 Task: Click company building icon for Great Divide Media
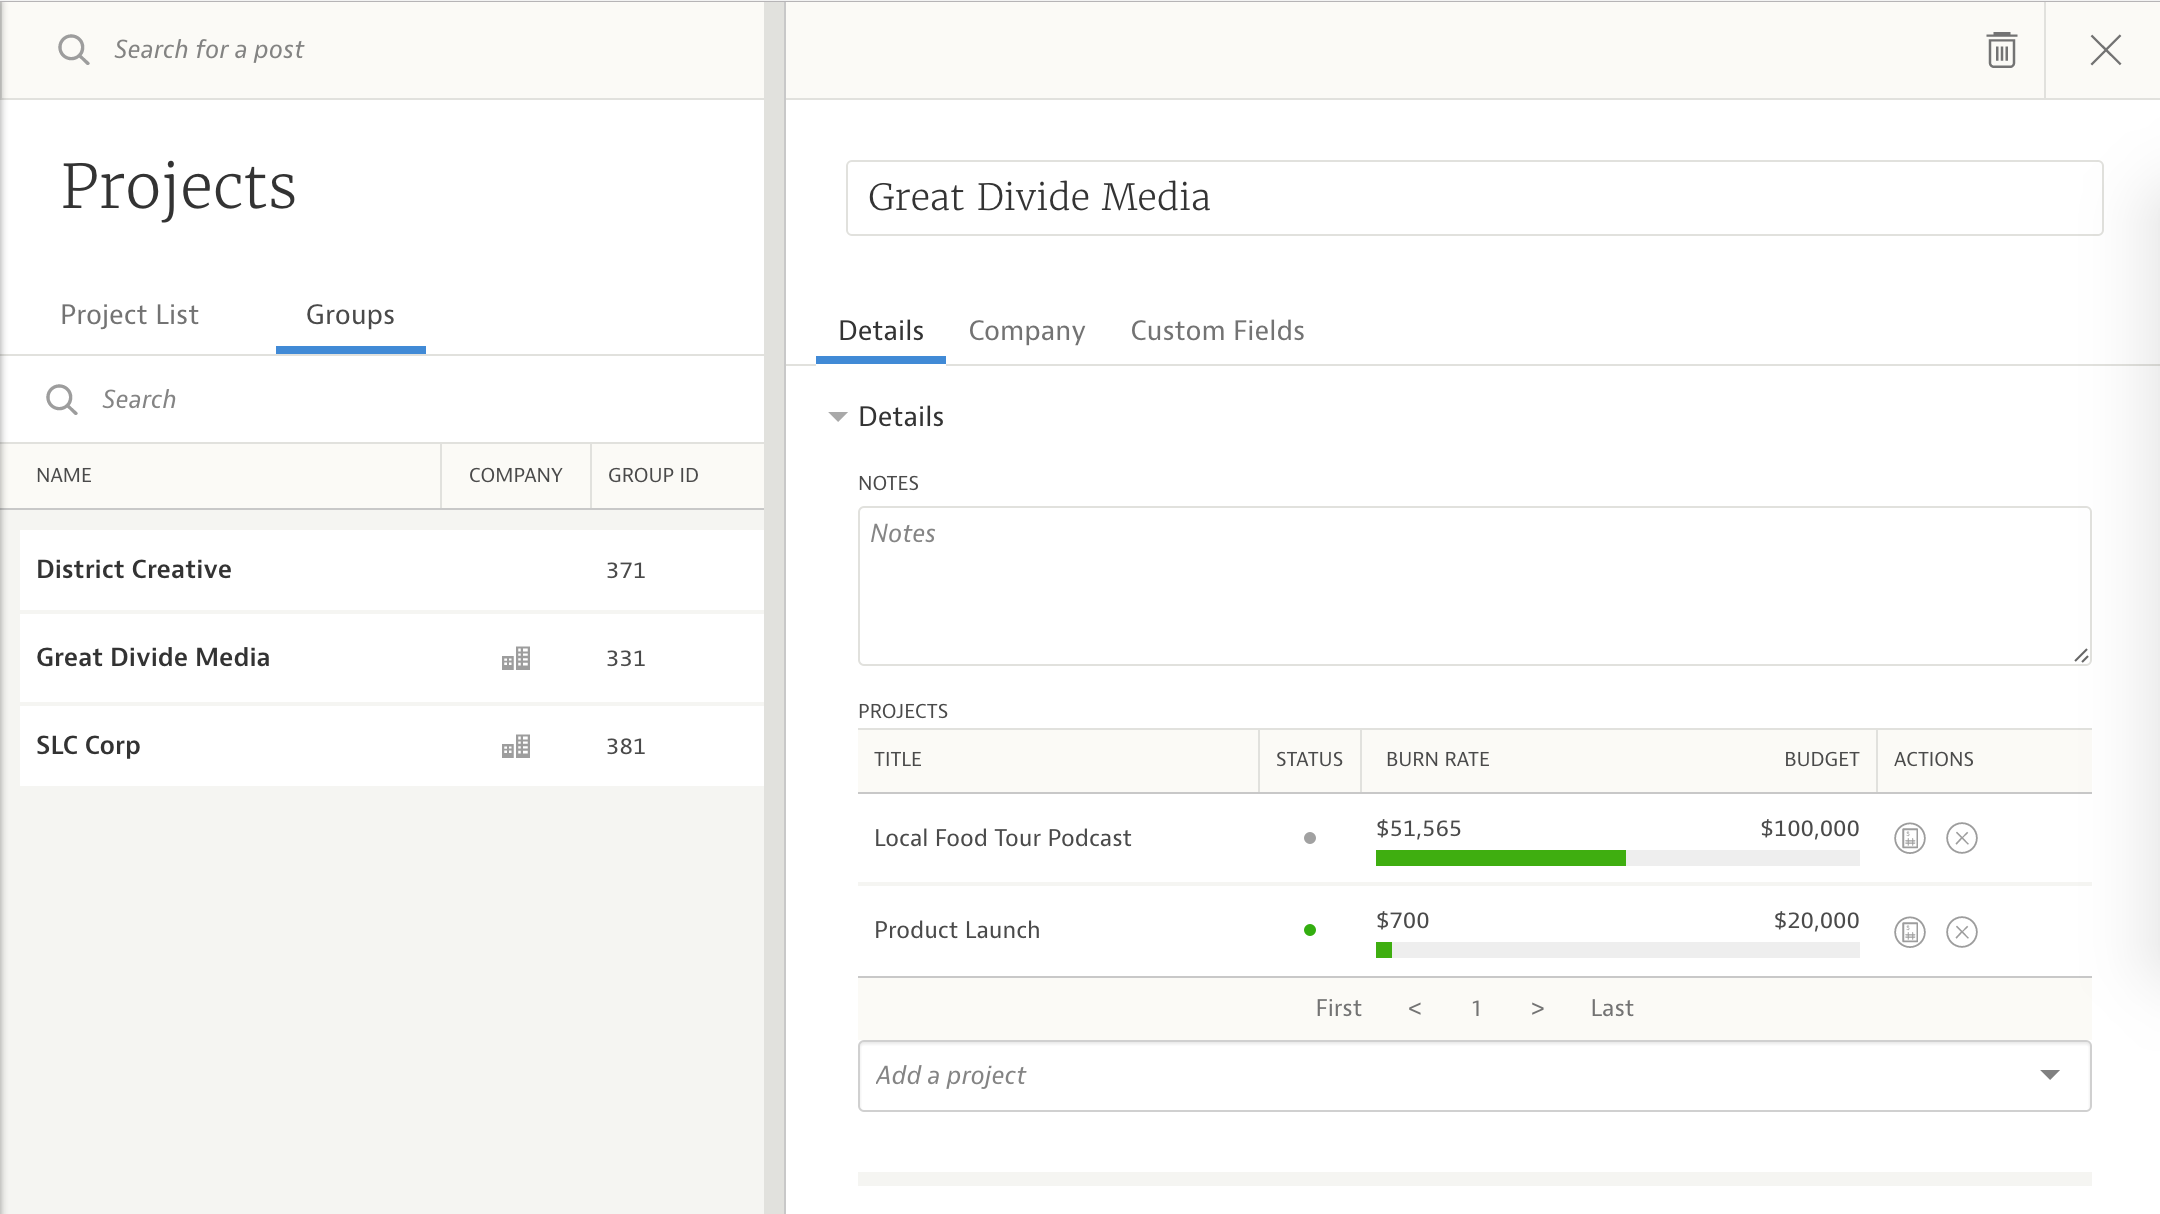point(516,658)
